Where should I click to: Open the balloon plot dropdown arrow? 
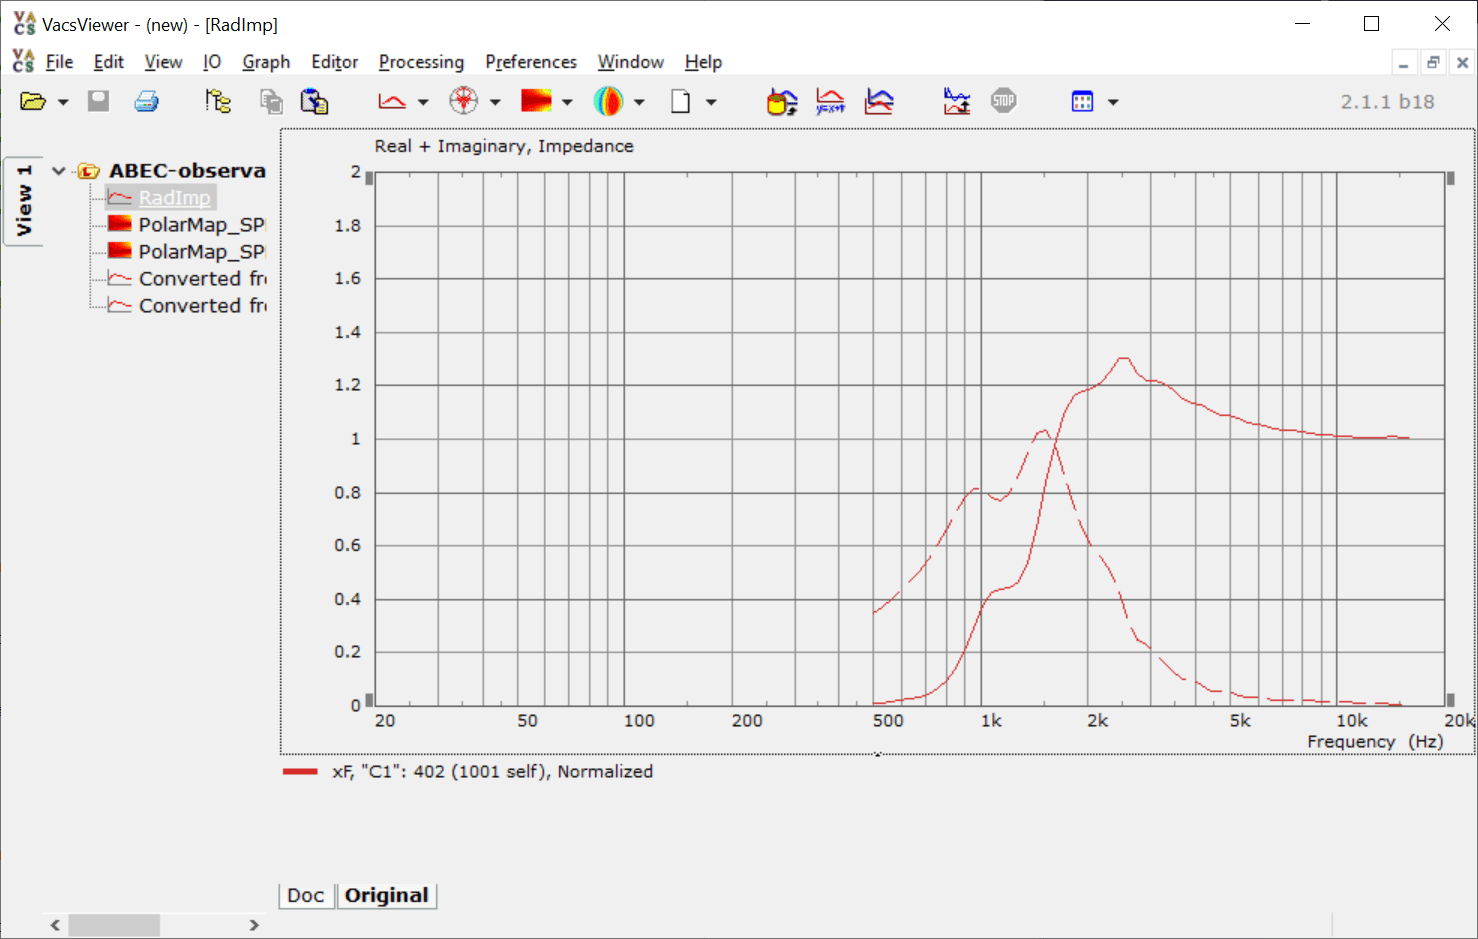pyautogui.click(x=639, y=102)
